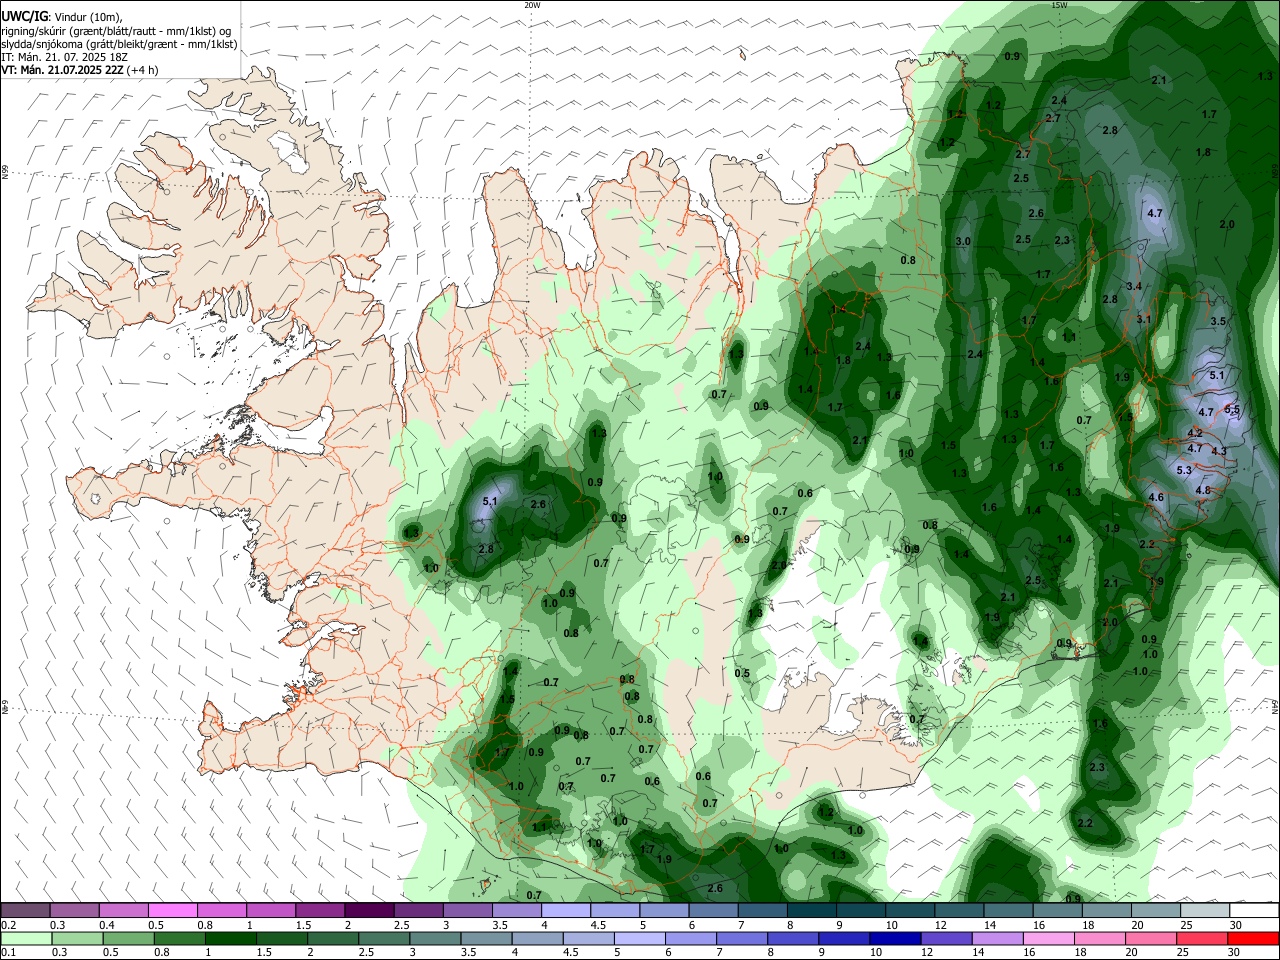Screen dimensions: 1280x960
Task: Choose the blue 8 mm rain legend swatch
Action: point(793,938)
